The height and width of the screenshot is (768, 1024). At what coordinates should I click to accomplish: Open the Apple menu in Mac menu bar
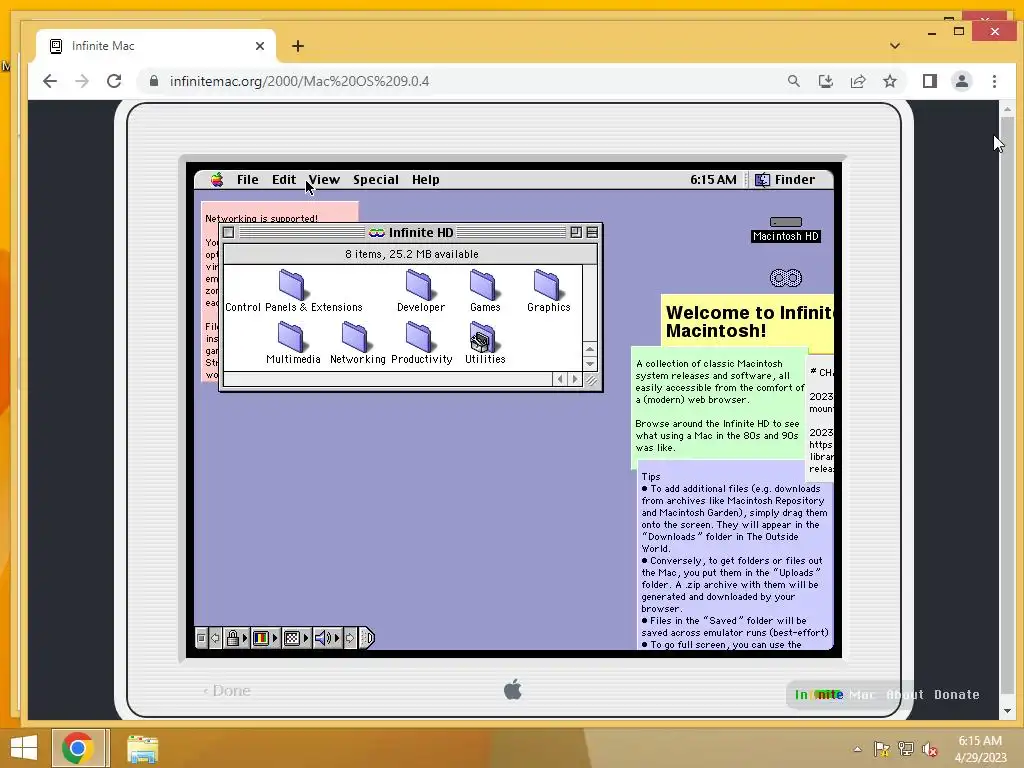click(x=217, y=180)
